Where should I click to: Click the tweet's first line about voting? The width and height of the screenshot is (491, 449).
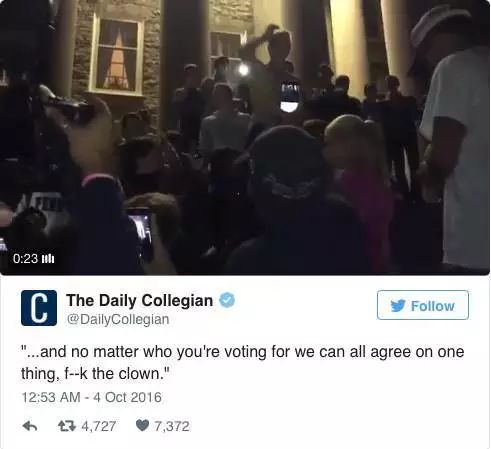tap(243, 352)
